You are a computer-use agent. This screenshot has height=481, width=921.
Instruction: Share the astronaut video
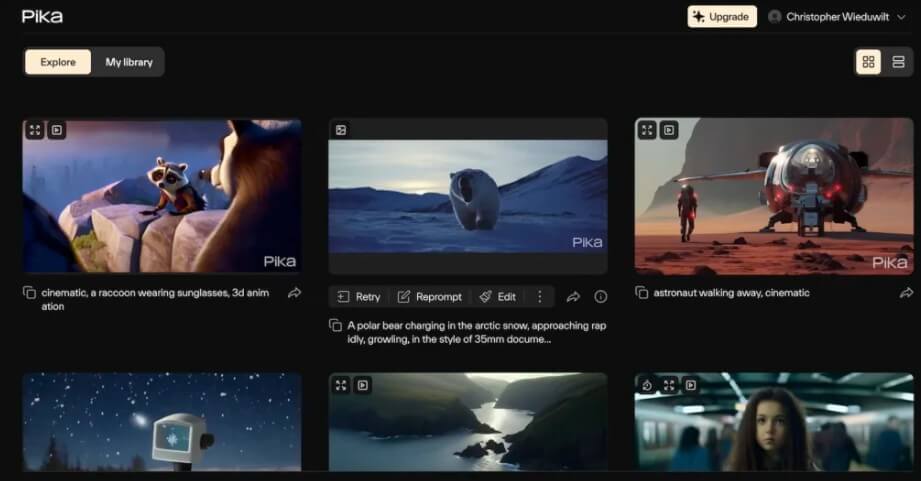906,292
